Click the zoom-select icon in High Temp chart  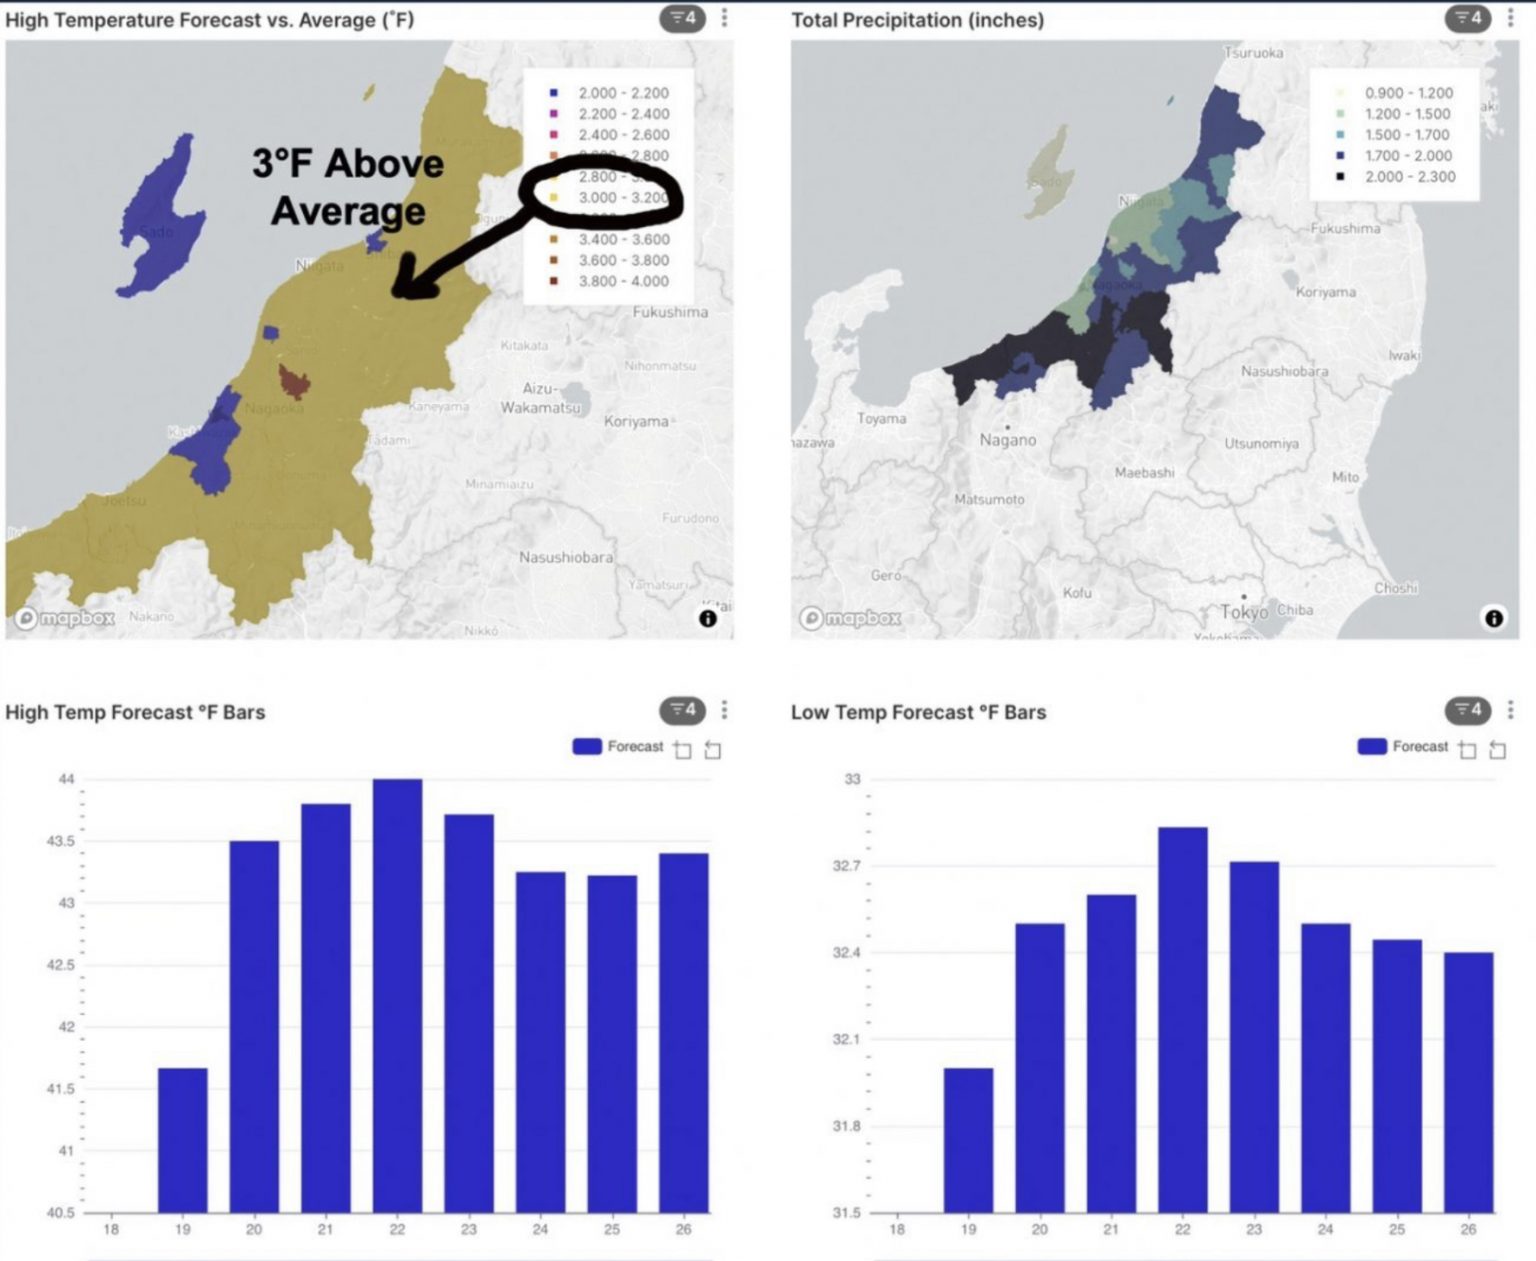[683, 749]
